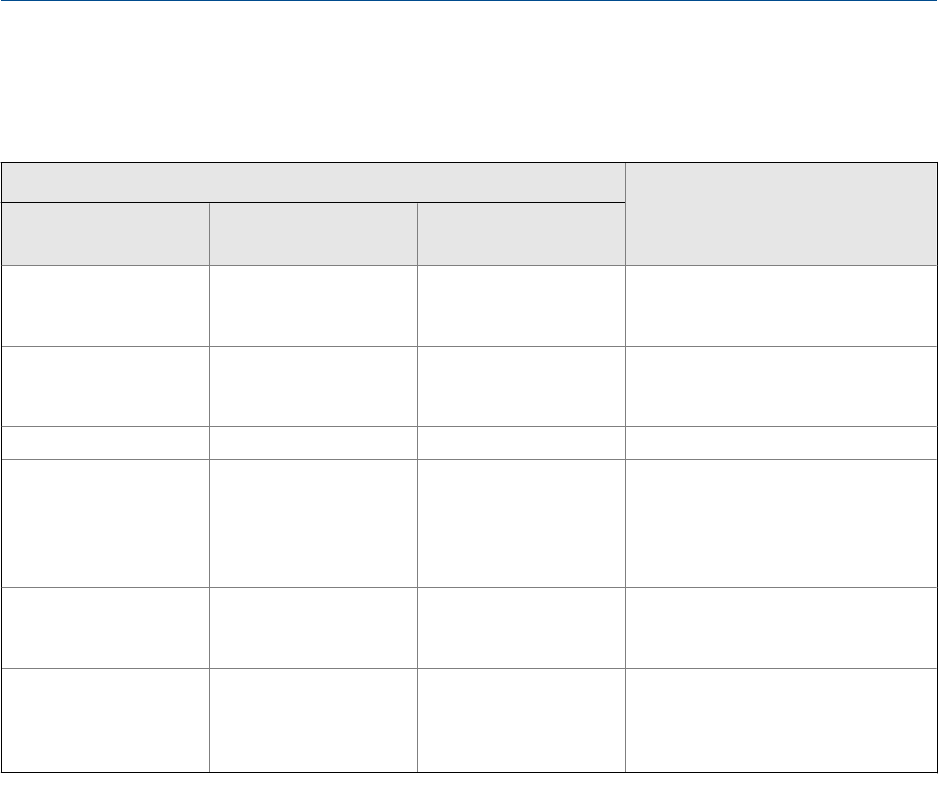
Task: Click the tall gray header cell at right
Action: (x=781, y=213)
